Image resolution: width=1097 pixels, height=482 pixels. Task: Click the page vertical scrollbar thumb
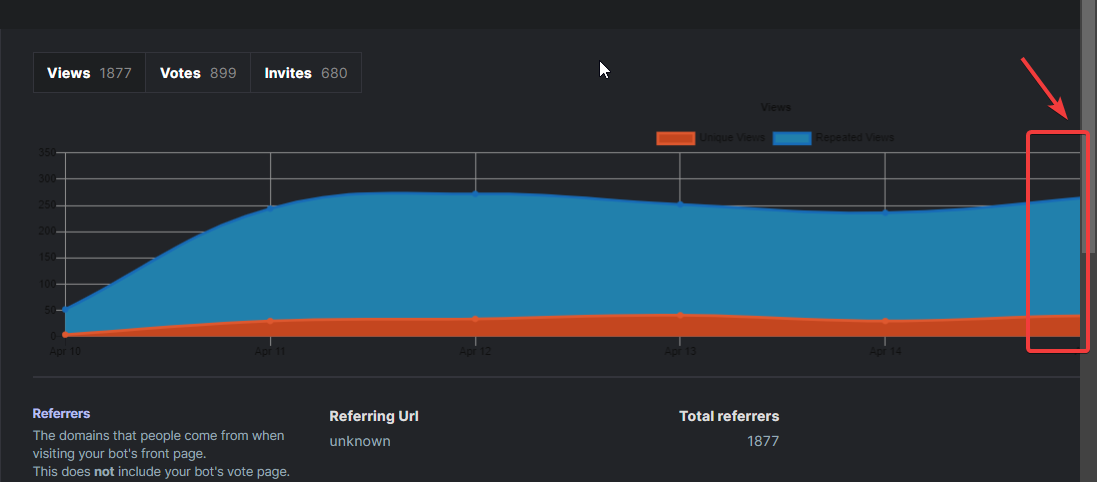point(1088,126)
